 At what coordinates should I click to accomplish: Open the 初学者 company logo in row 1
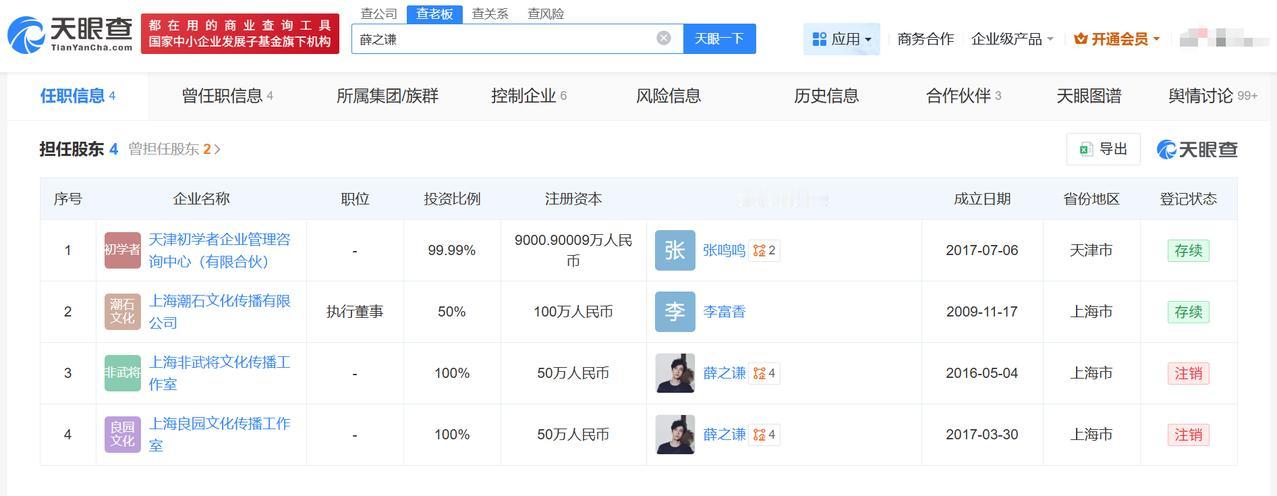[x=122, y=250]
